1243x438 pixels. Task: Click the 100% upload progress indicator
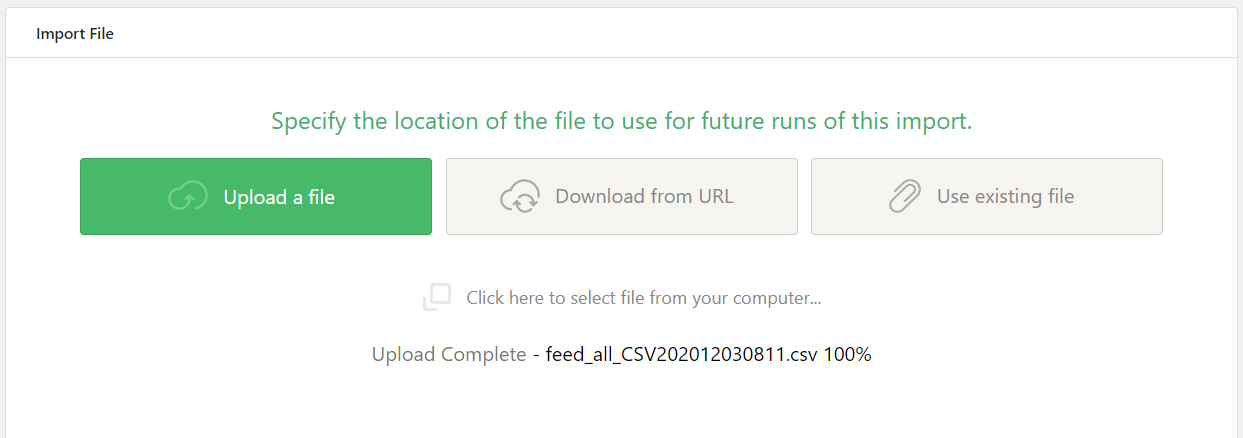[x=848, y=354]
